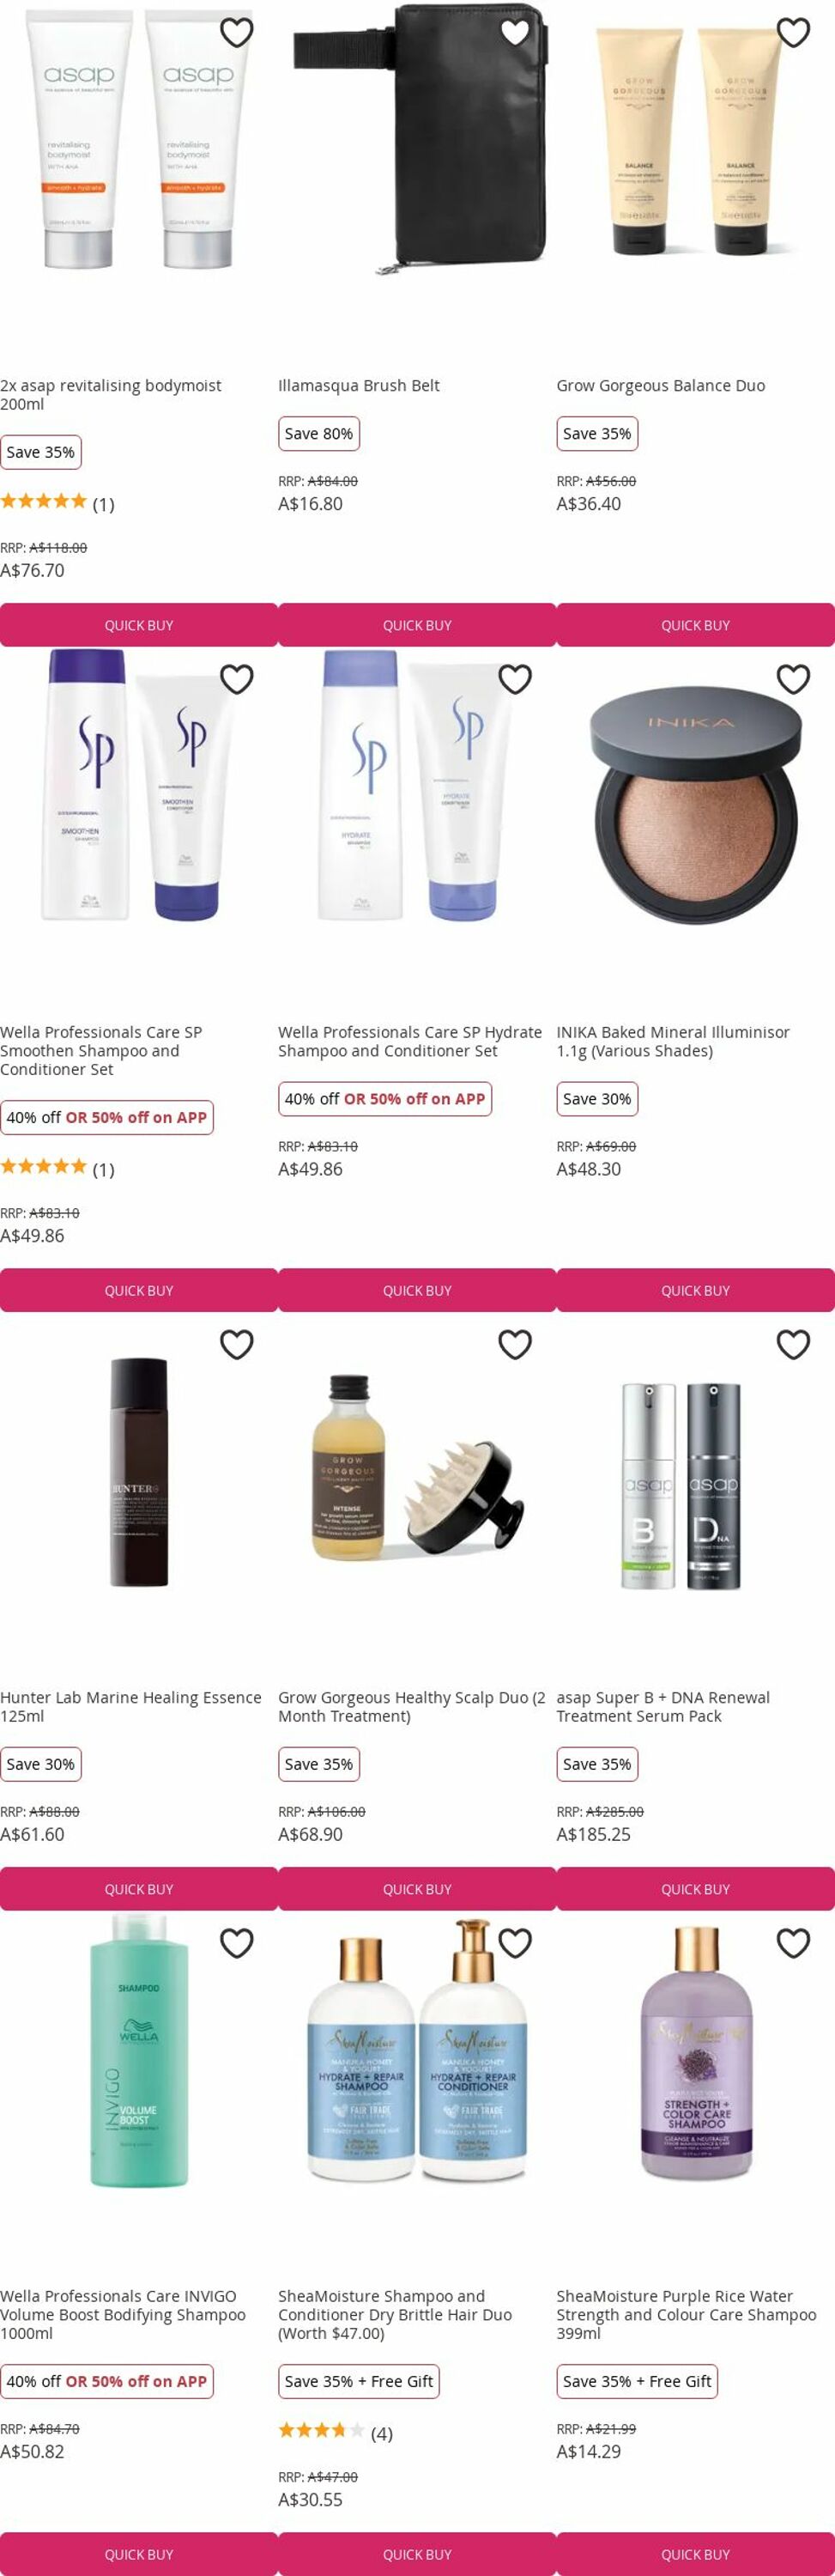Quick Buy asap Super B + DNA Serum Pack

[696, 1889]
